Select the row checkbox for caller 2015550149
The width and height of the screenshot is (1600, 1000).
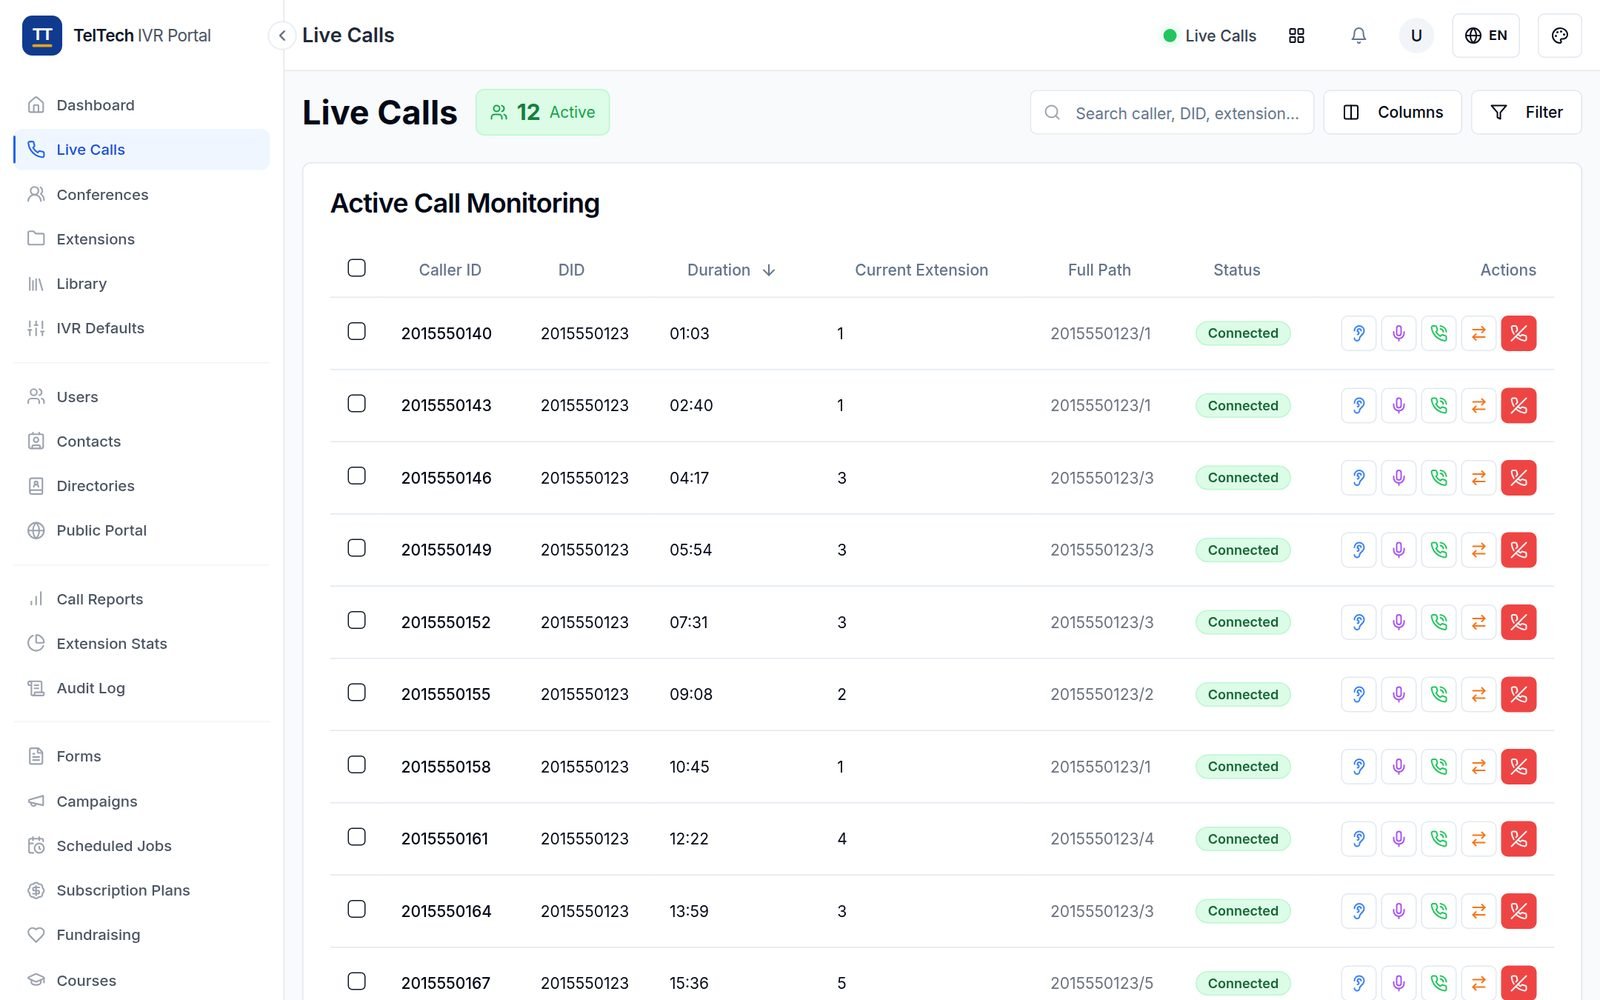pos(357,548)
